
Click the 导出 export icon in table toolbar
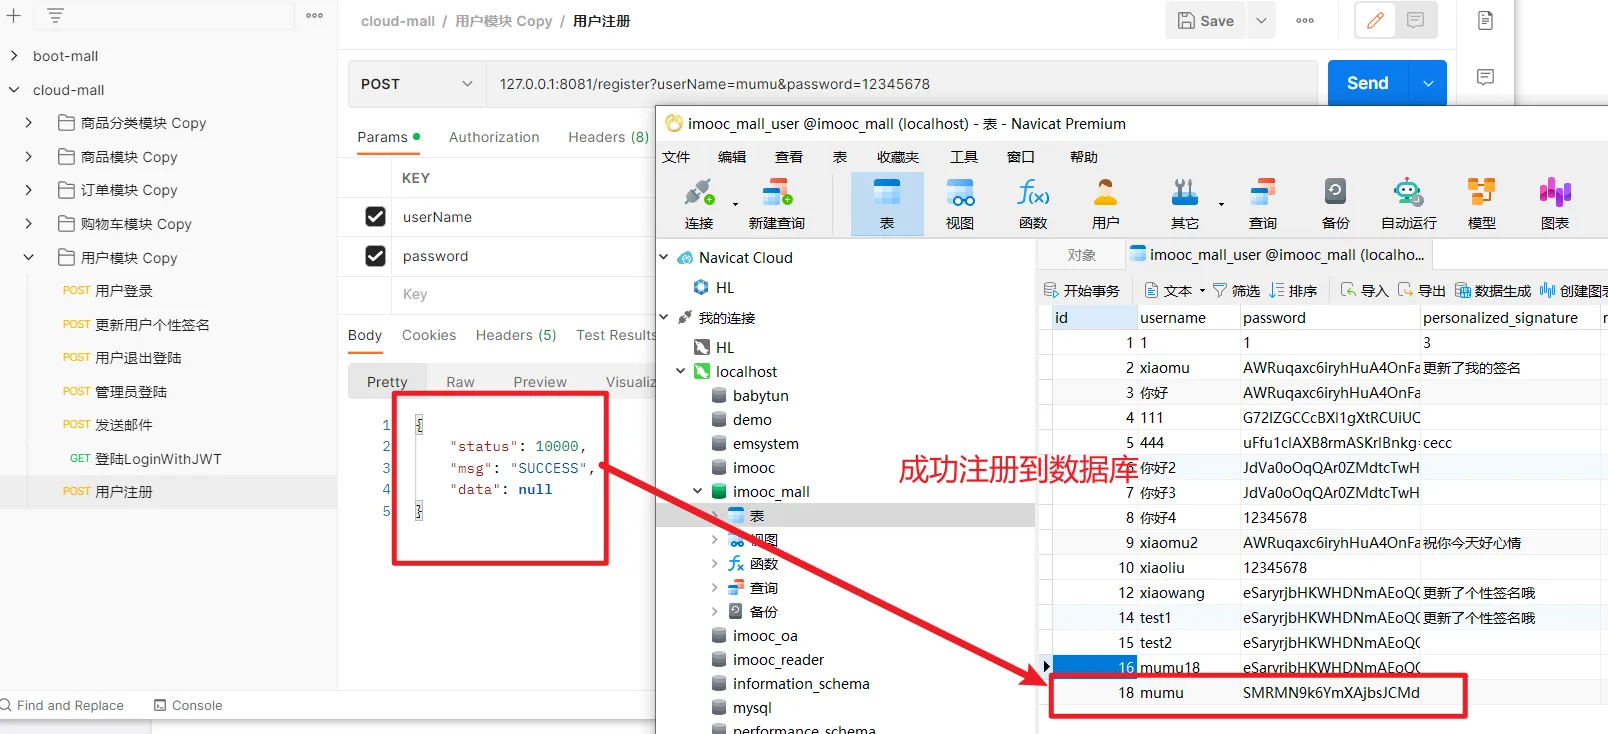point(1406,290)
